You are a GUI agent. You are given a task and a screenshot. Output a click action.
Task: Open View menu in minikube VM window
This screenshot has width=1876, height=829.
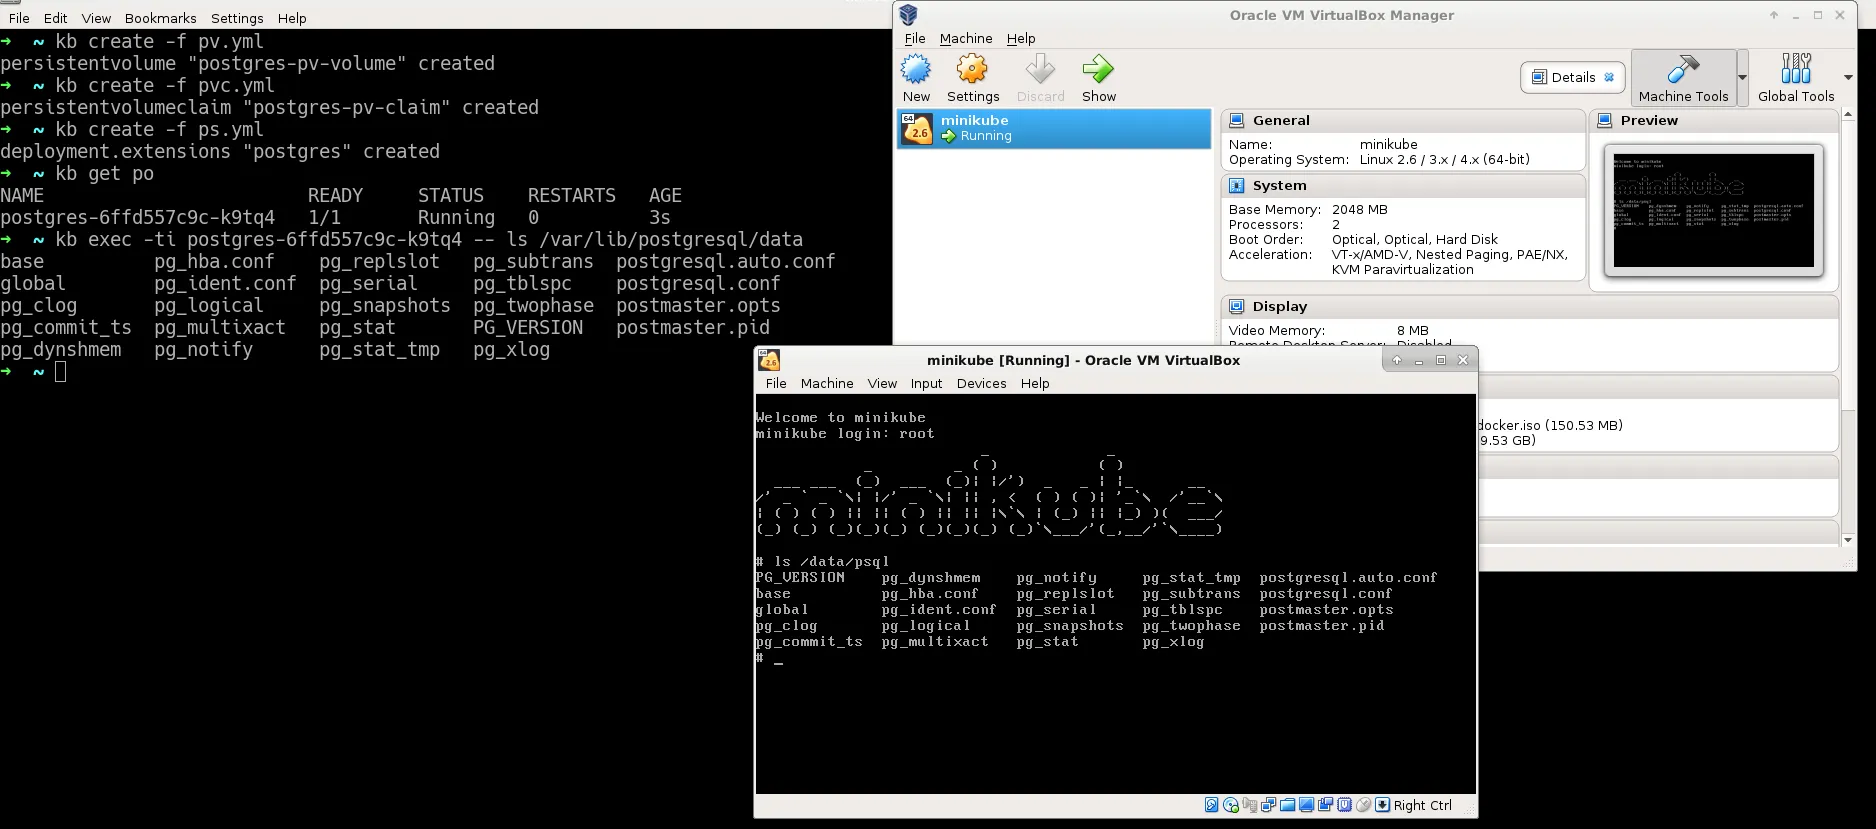pyautogui.click(x=882, y=383)
